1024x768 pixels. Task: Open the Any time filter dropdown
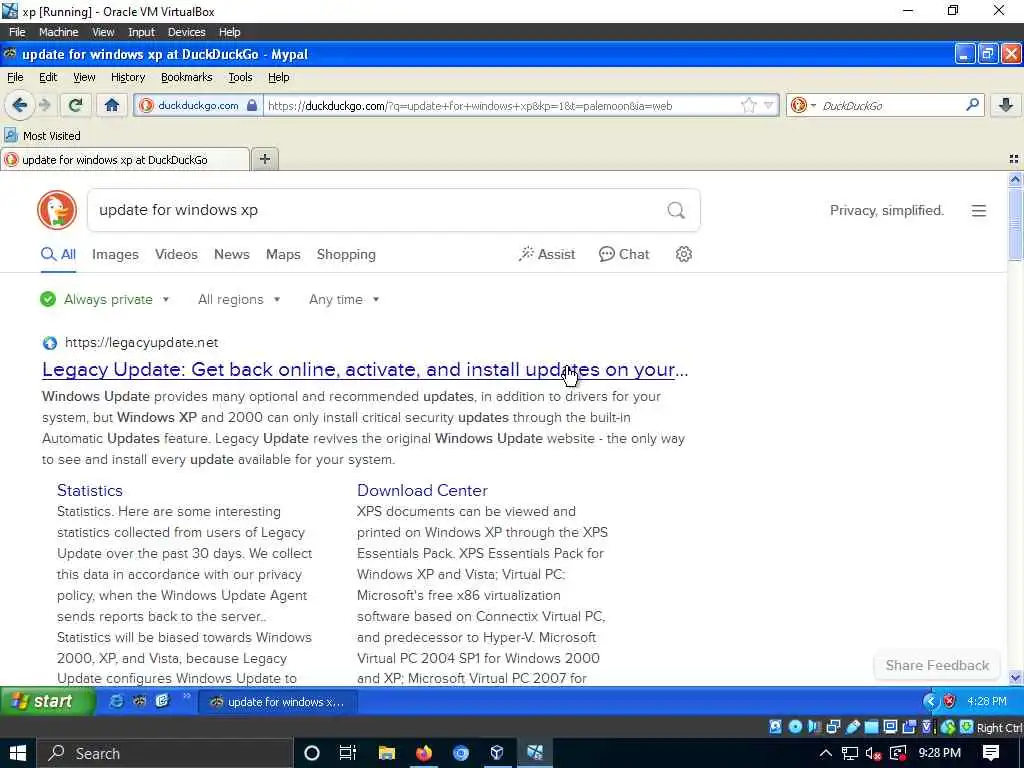coord(344,299)
